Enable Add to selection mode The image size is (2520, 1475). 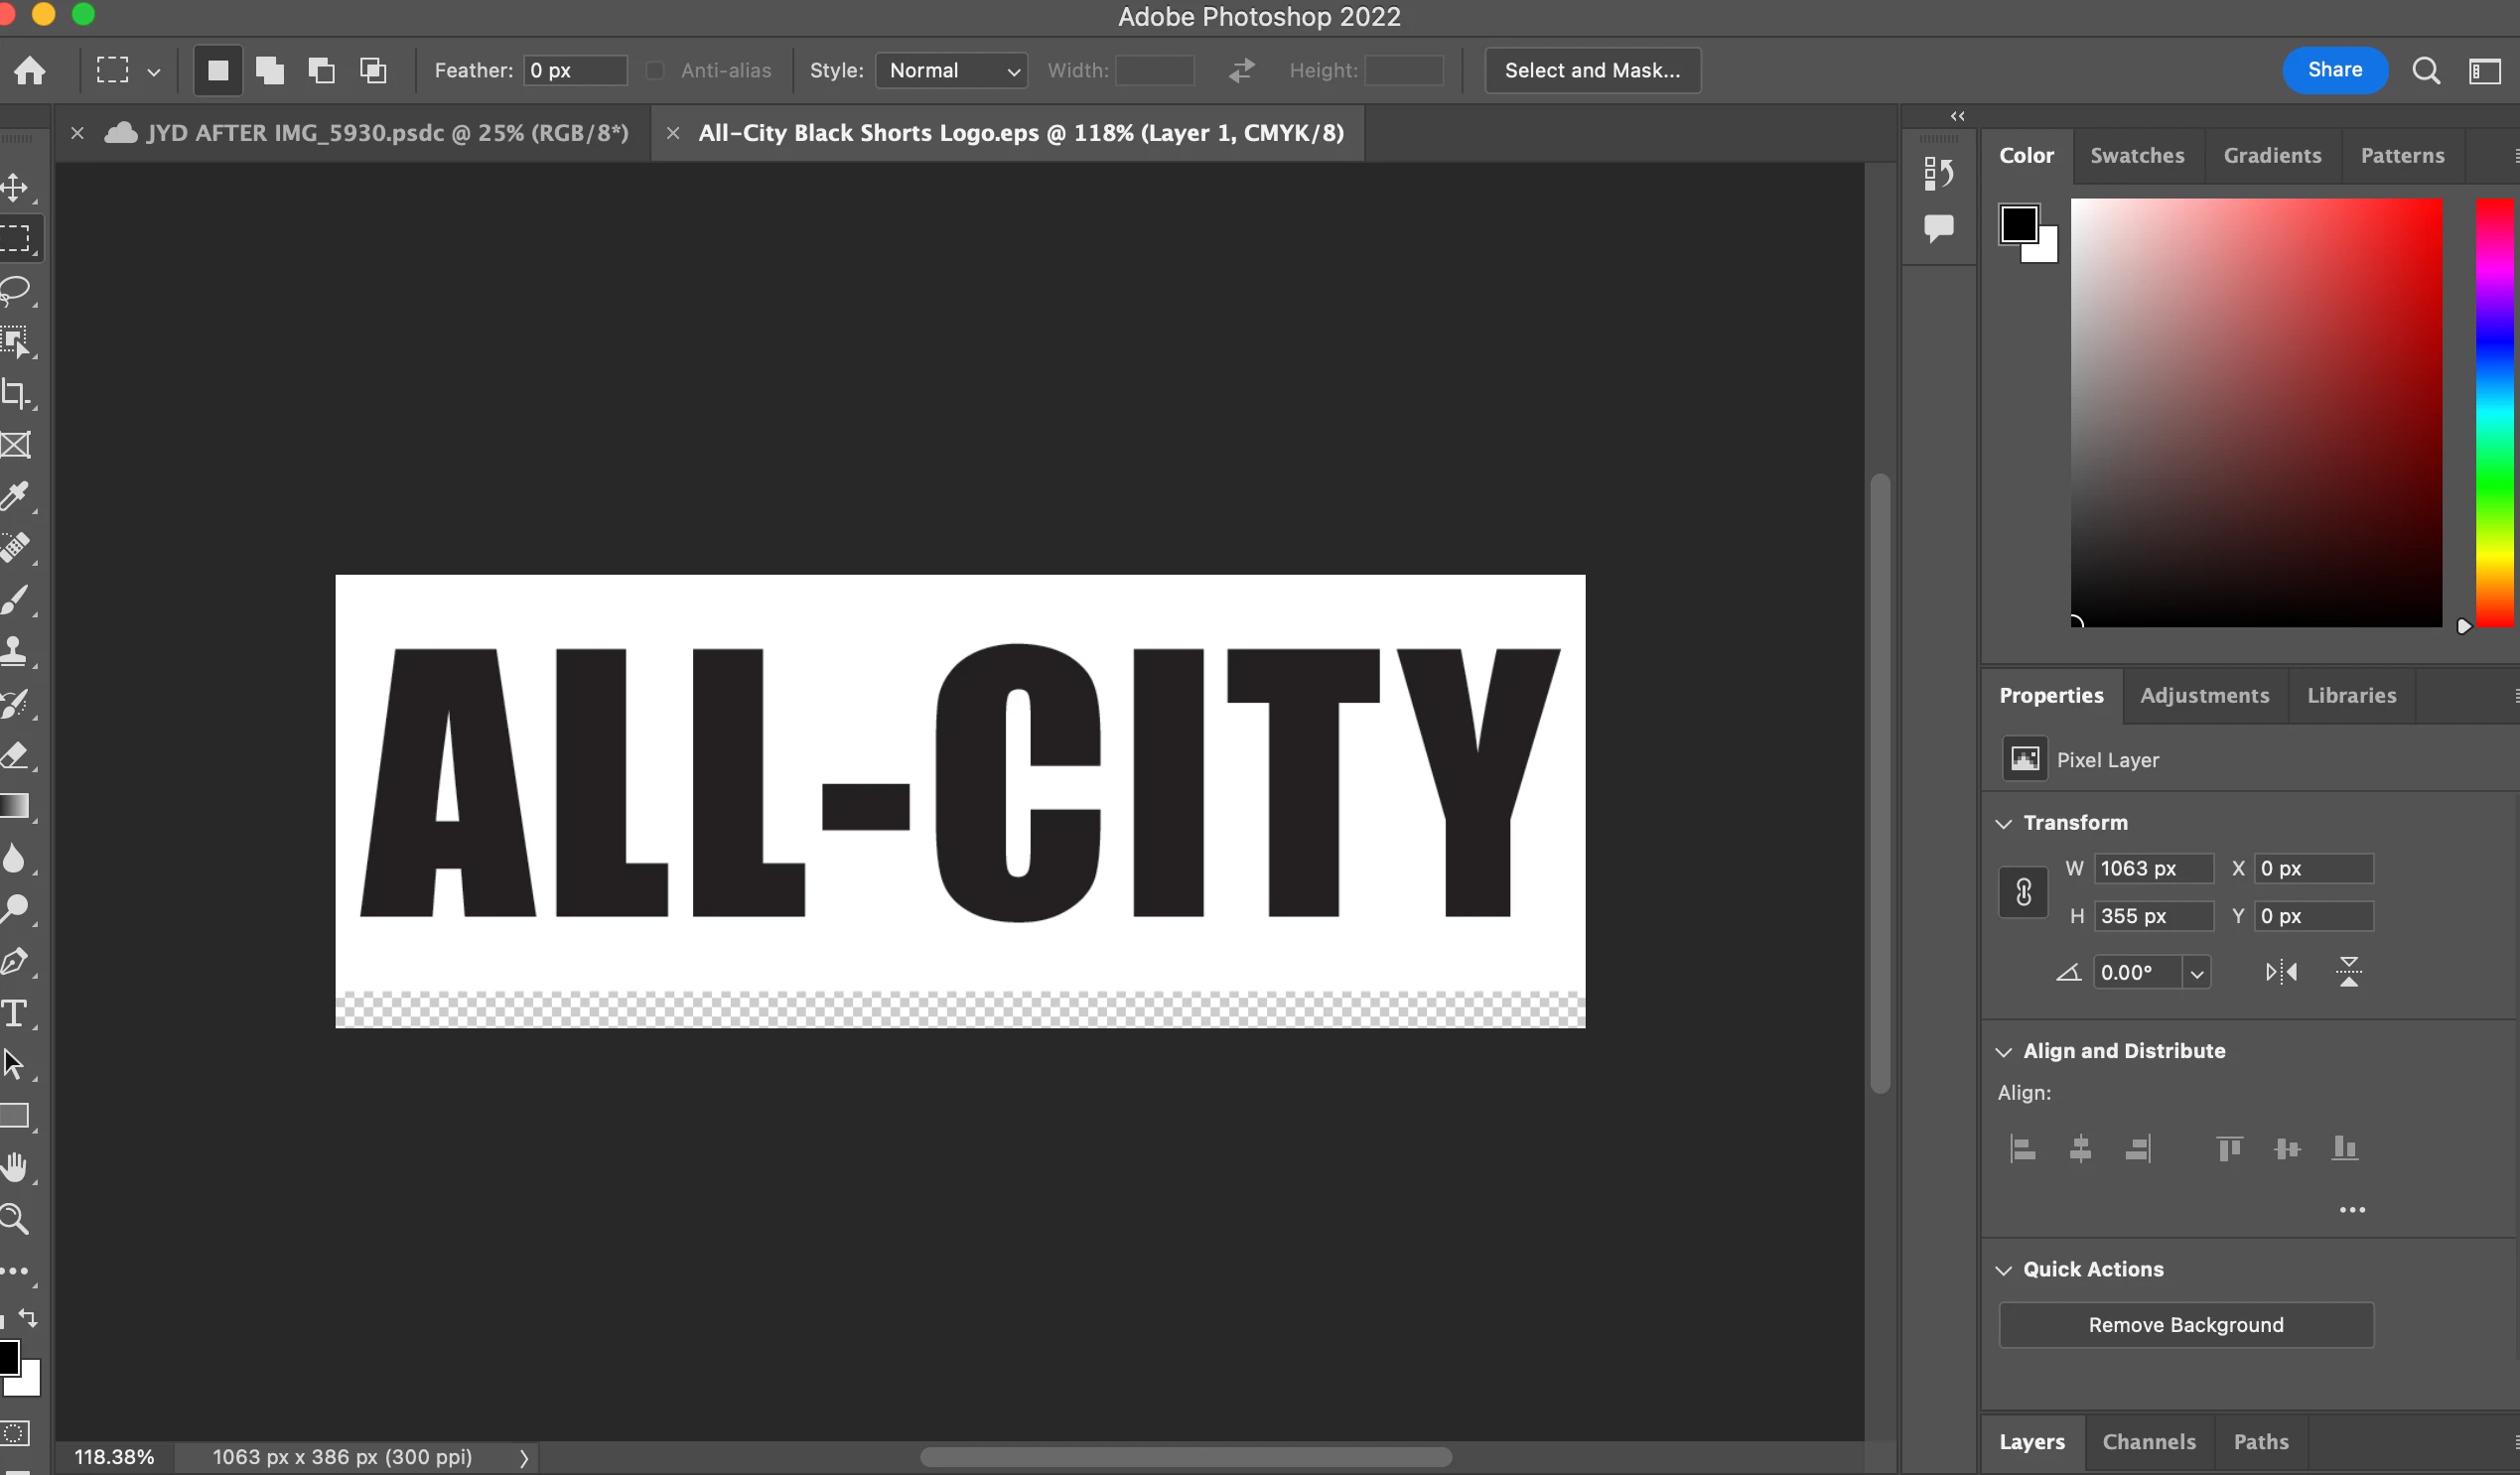[270, 70]
